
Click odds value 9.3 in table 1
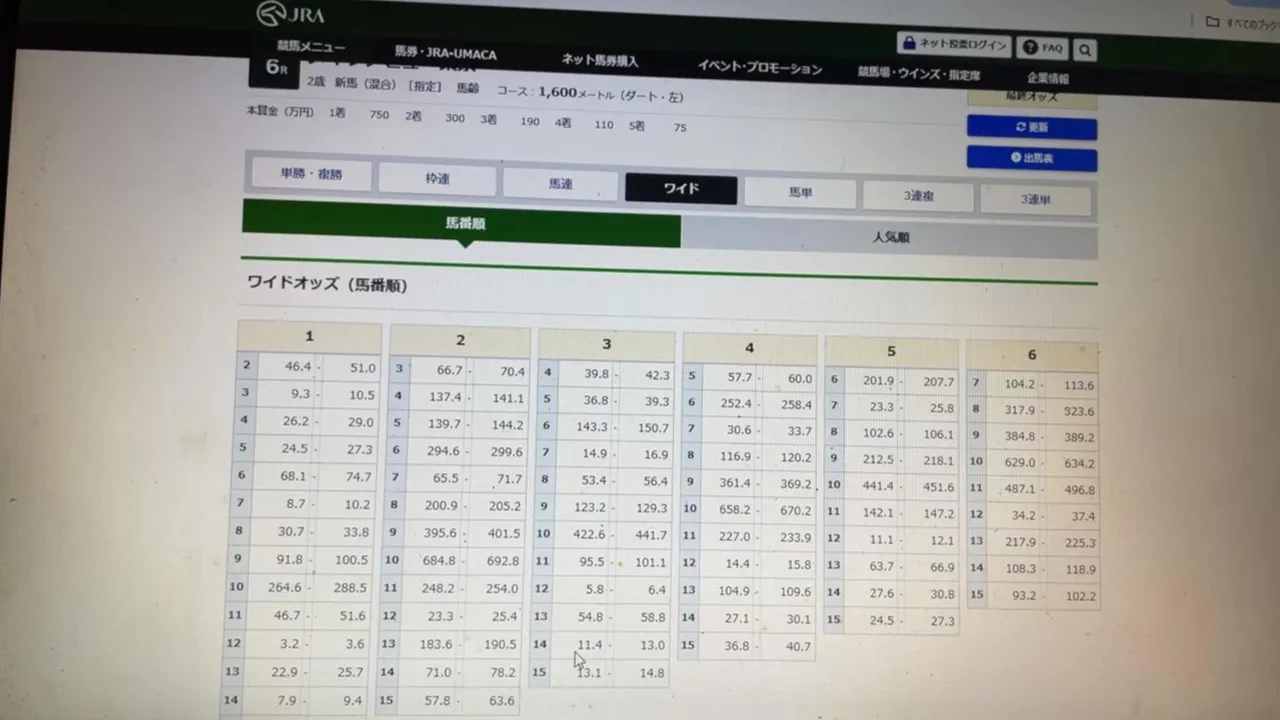pyautogui.click(x=300, y=394)
